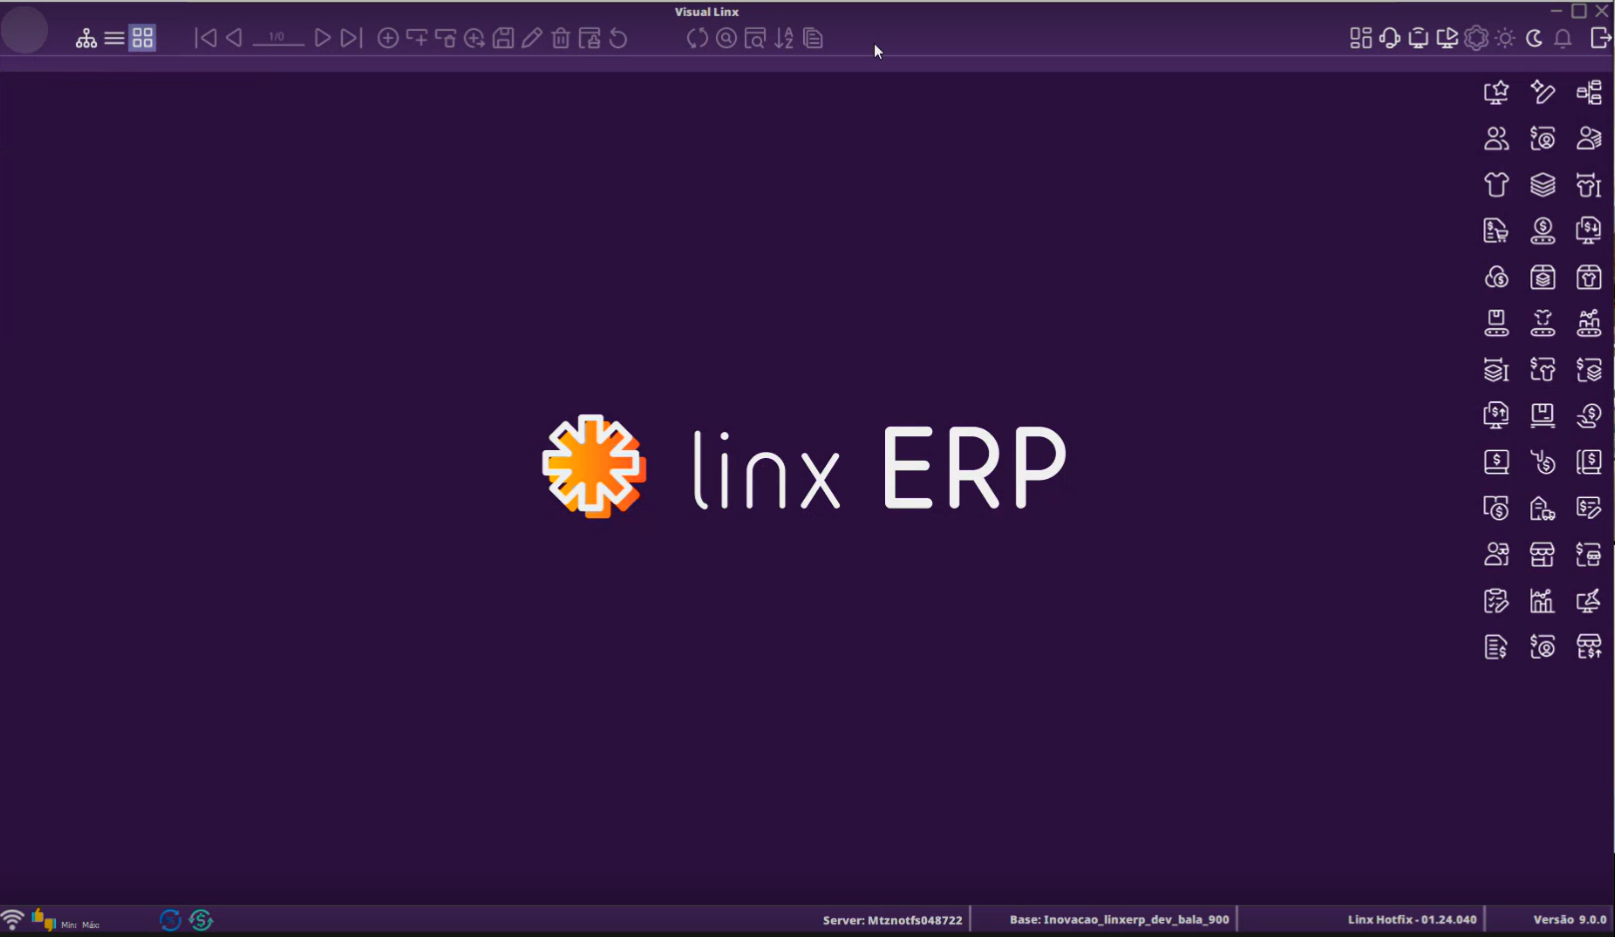Open the building with delivery truck icon
The image size is (1615, 937).
click(1543, 508)
